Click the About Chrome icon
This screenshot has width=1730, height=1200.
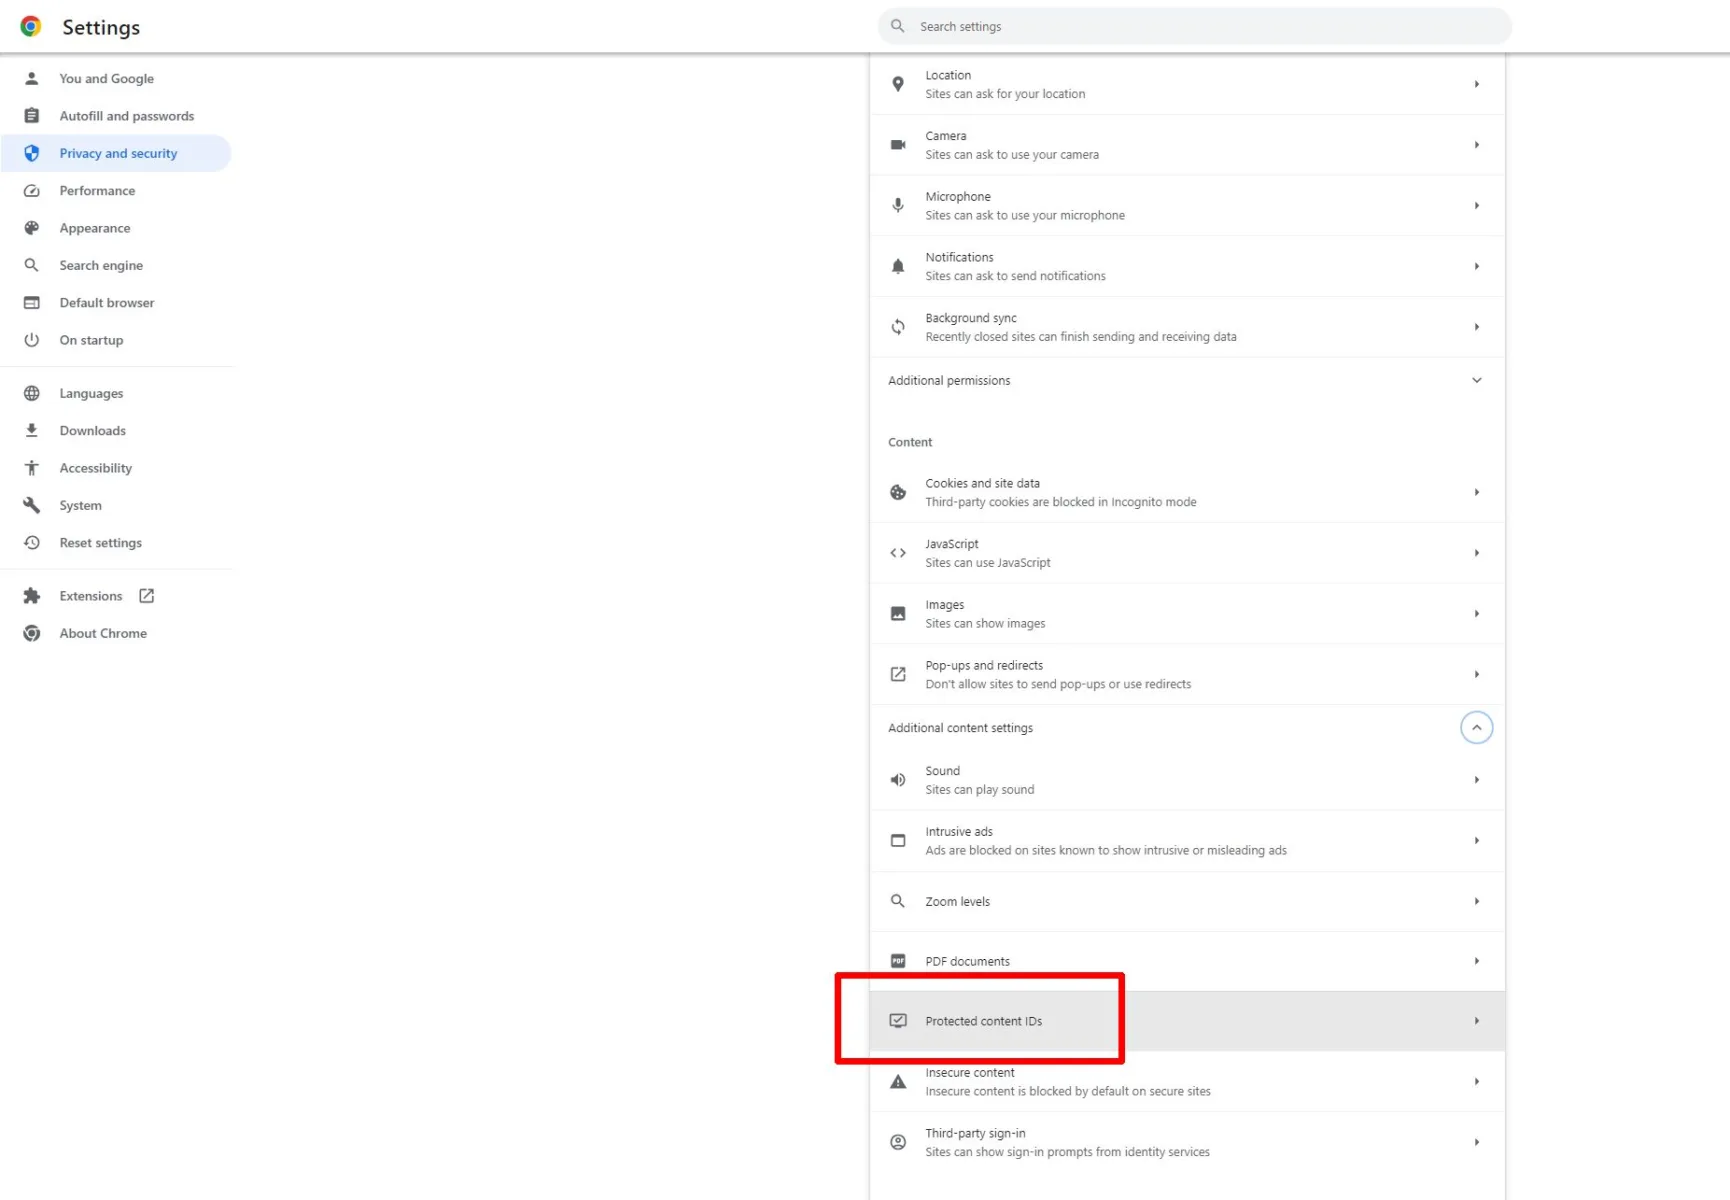[32, 633]
